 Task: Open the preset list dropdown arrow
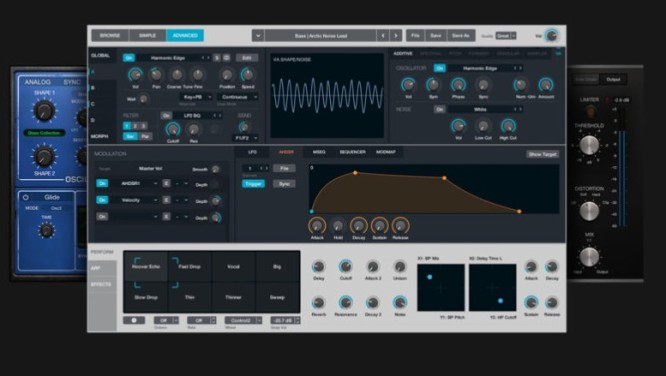[258, 36]
